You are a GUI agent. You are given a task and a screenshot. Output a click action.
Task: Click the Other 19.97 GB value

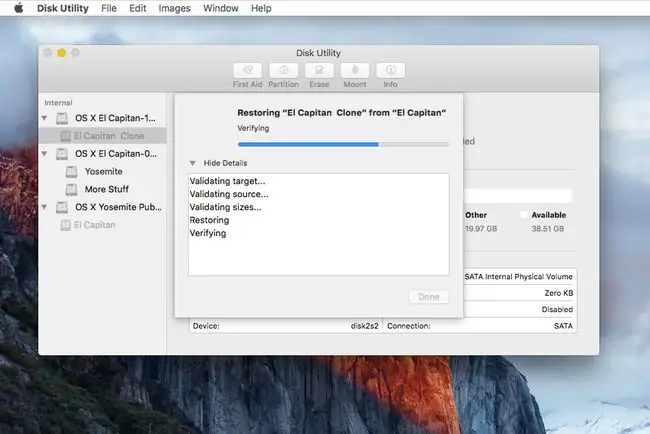tap(481, 229)
